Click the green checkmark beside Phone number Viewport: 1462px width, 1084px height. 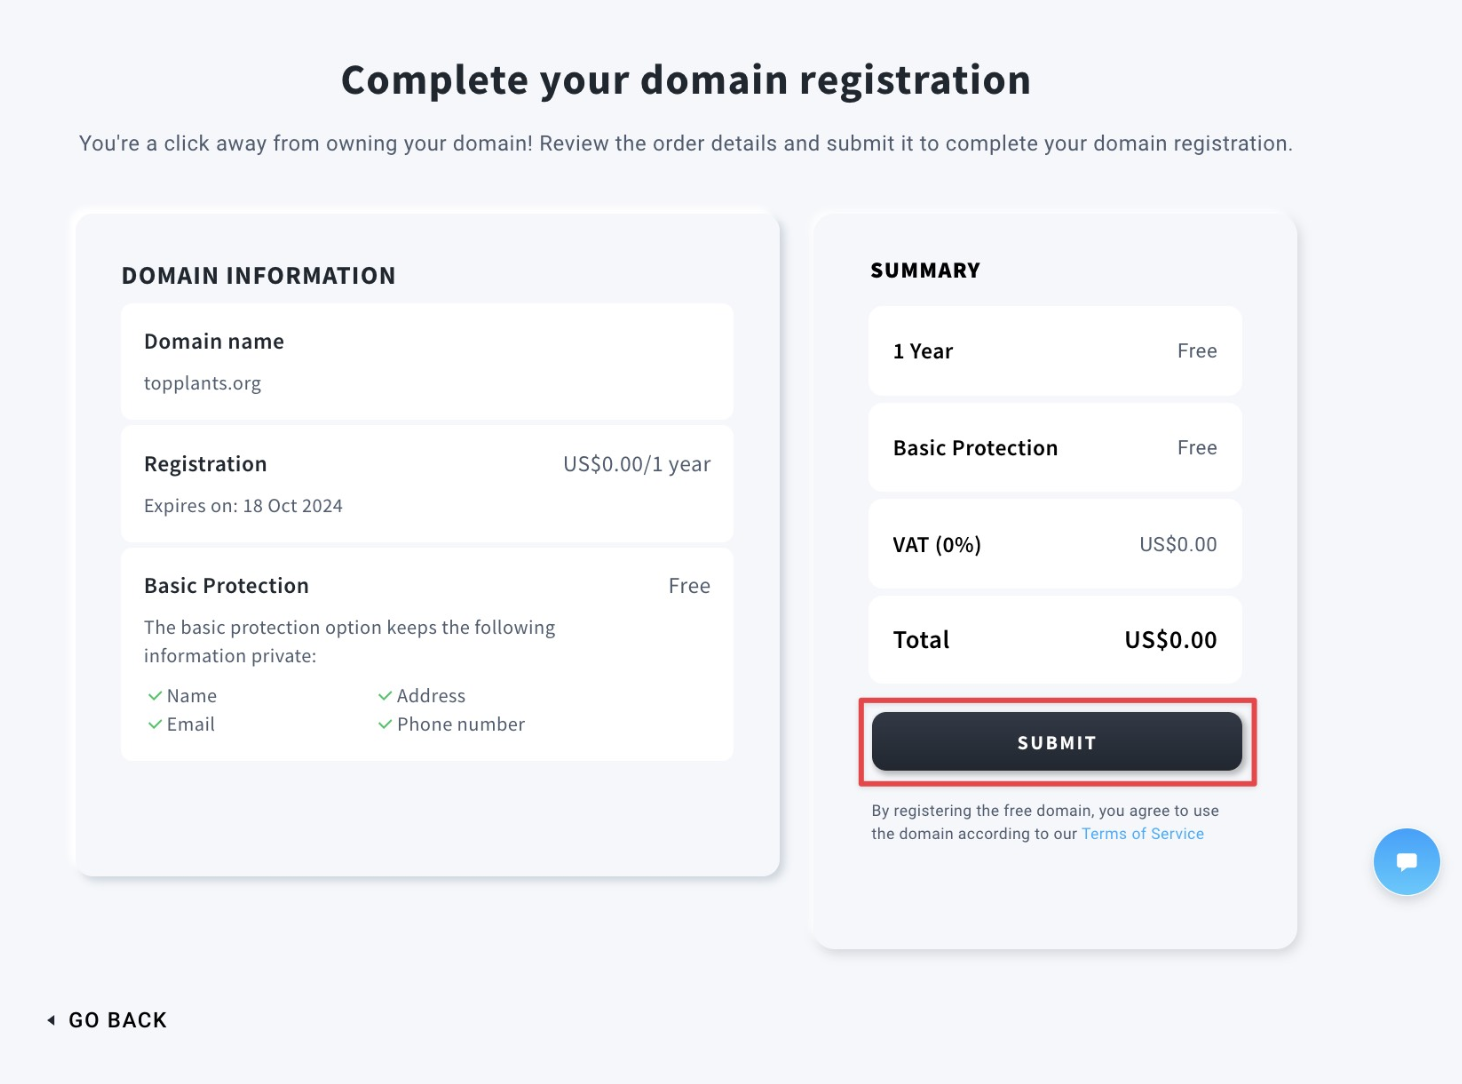pos(385,725)
